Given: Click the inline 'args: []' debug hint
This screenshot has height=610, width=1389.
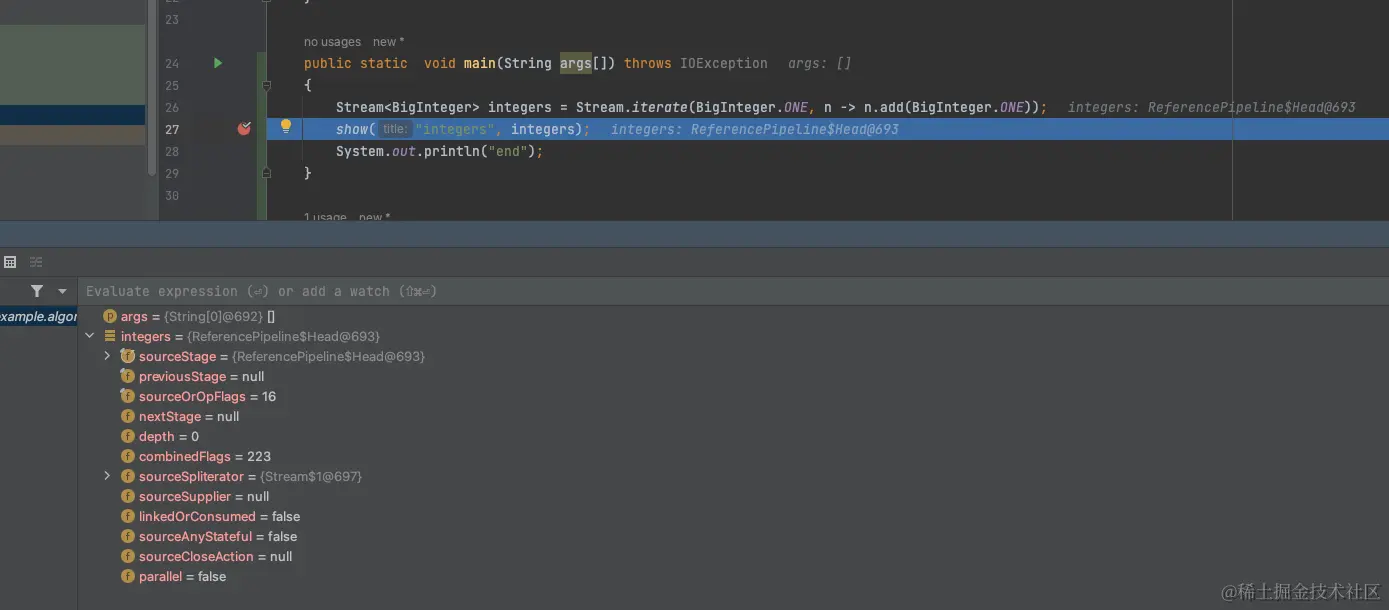Looking at the screenshot, I should point(820,63).
